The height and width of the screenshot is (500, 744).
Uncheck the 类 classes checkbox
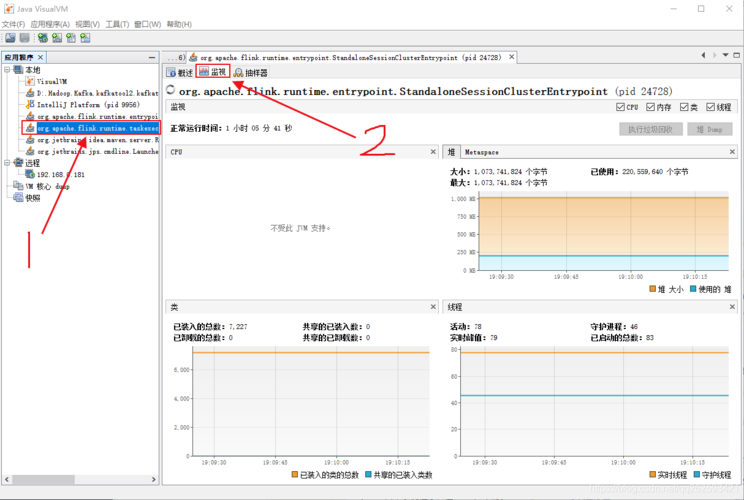(x=684, y=107)
